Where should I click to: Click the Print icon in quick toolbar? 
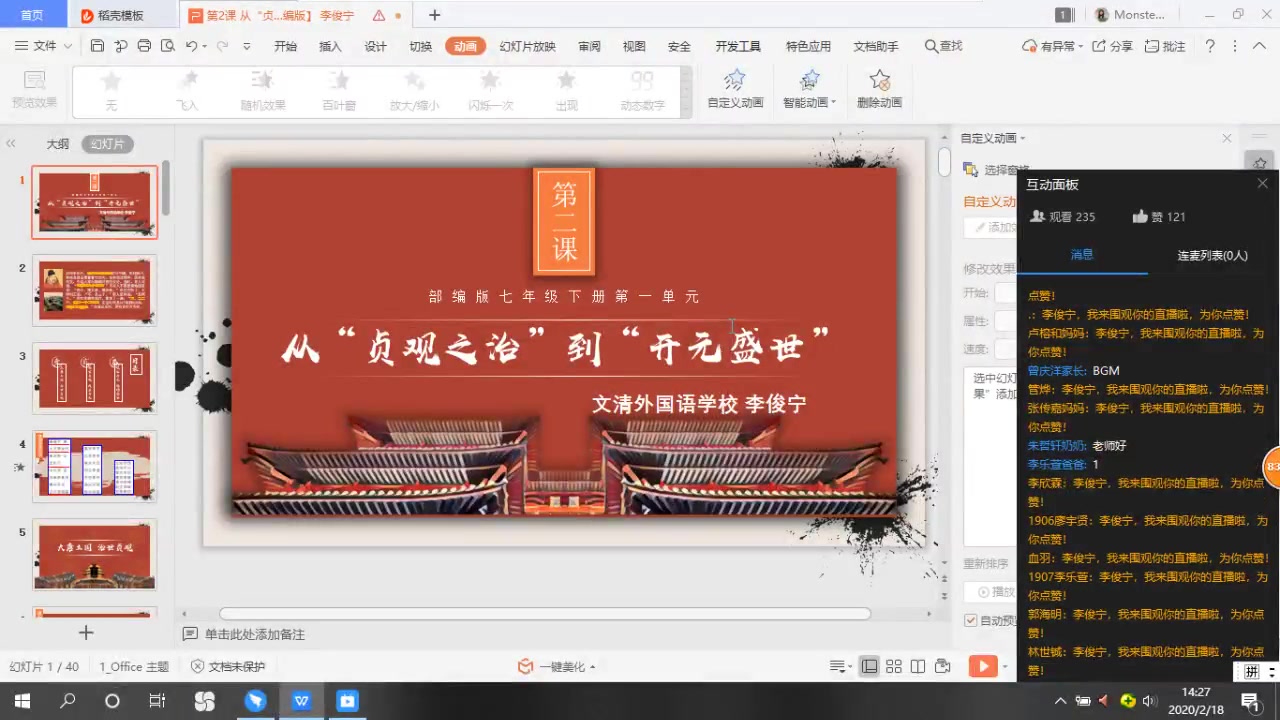click(x=144, y=46)
